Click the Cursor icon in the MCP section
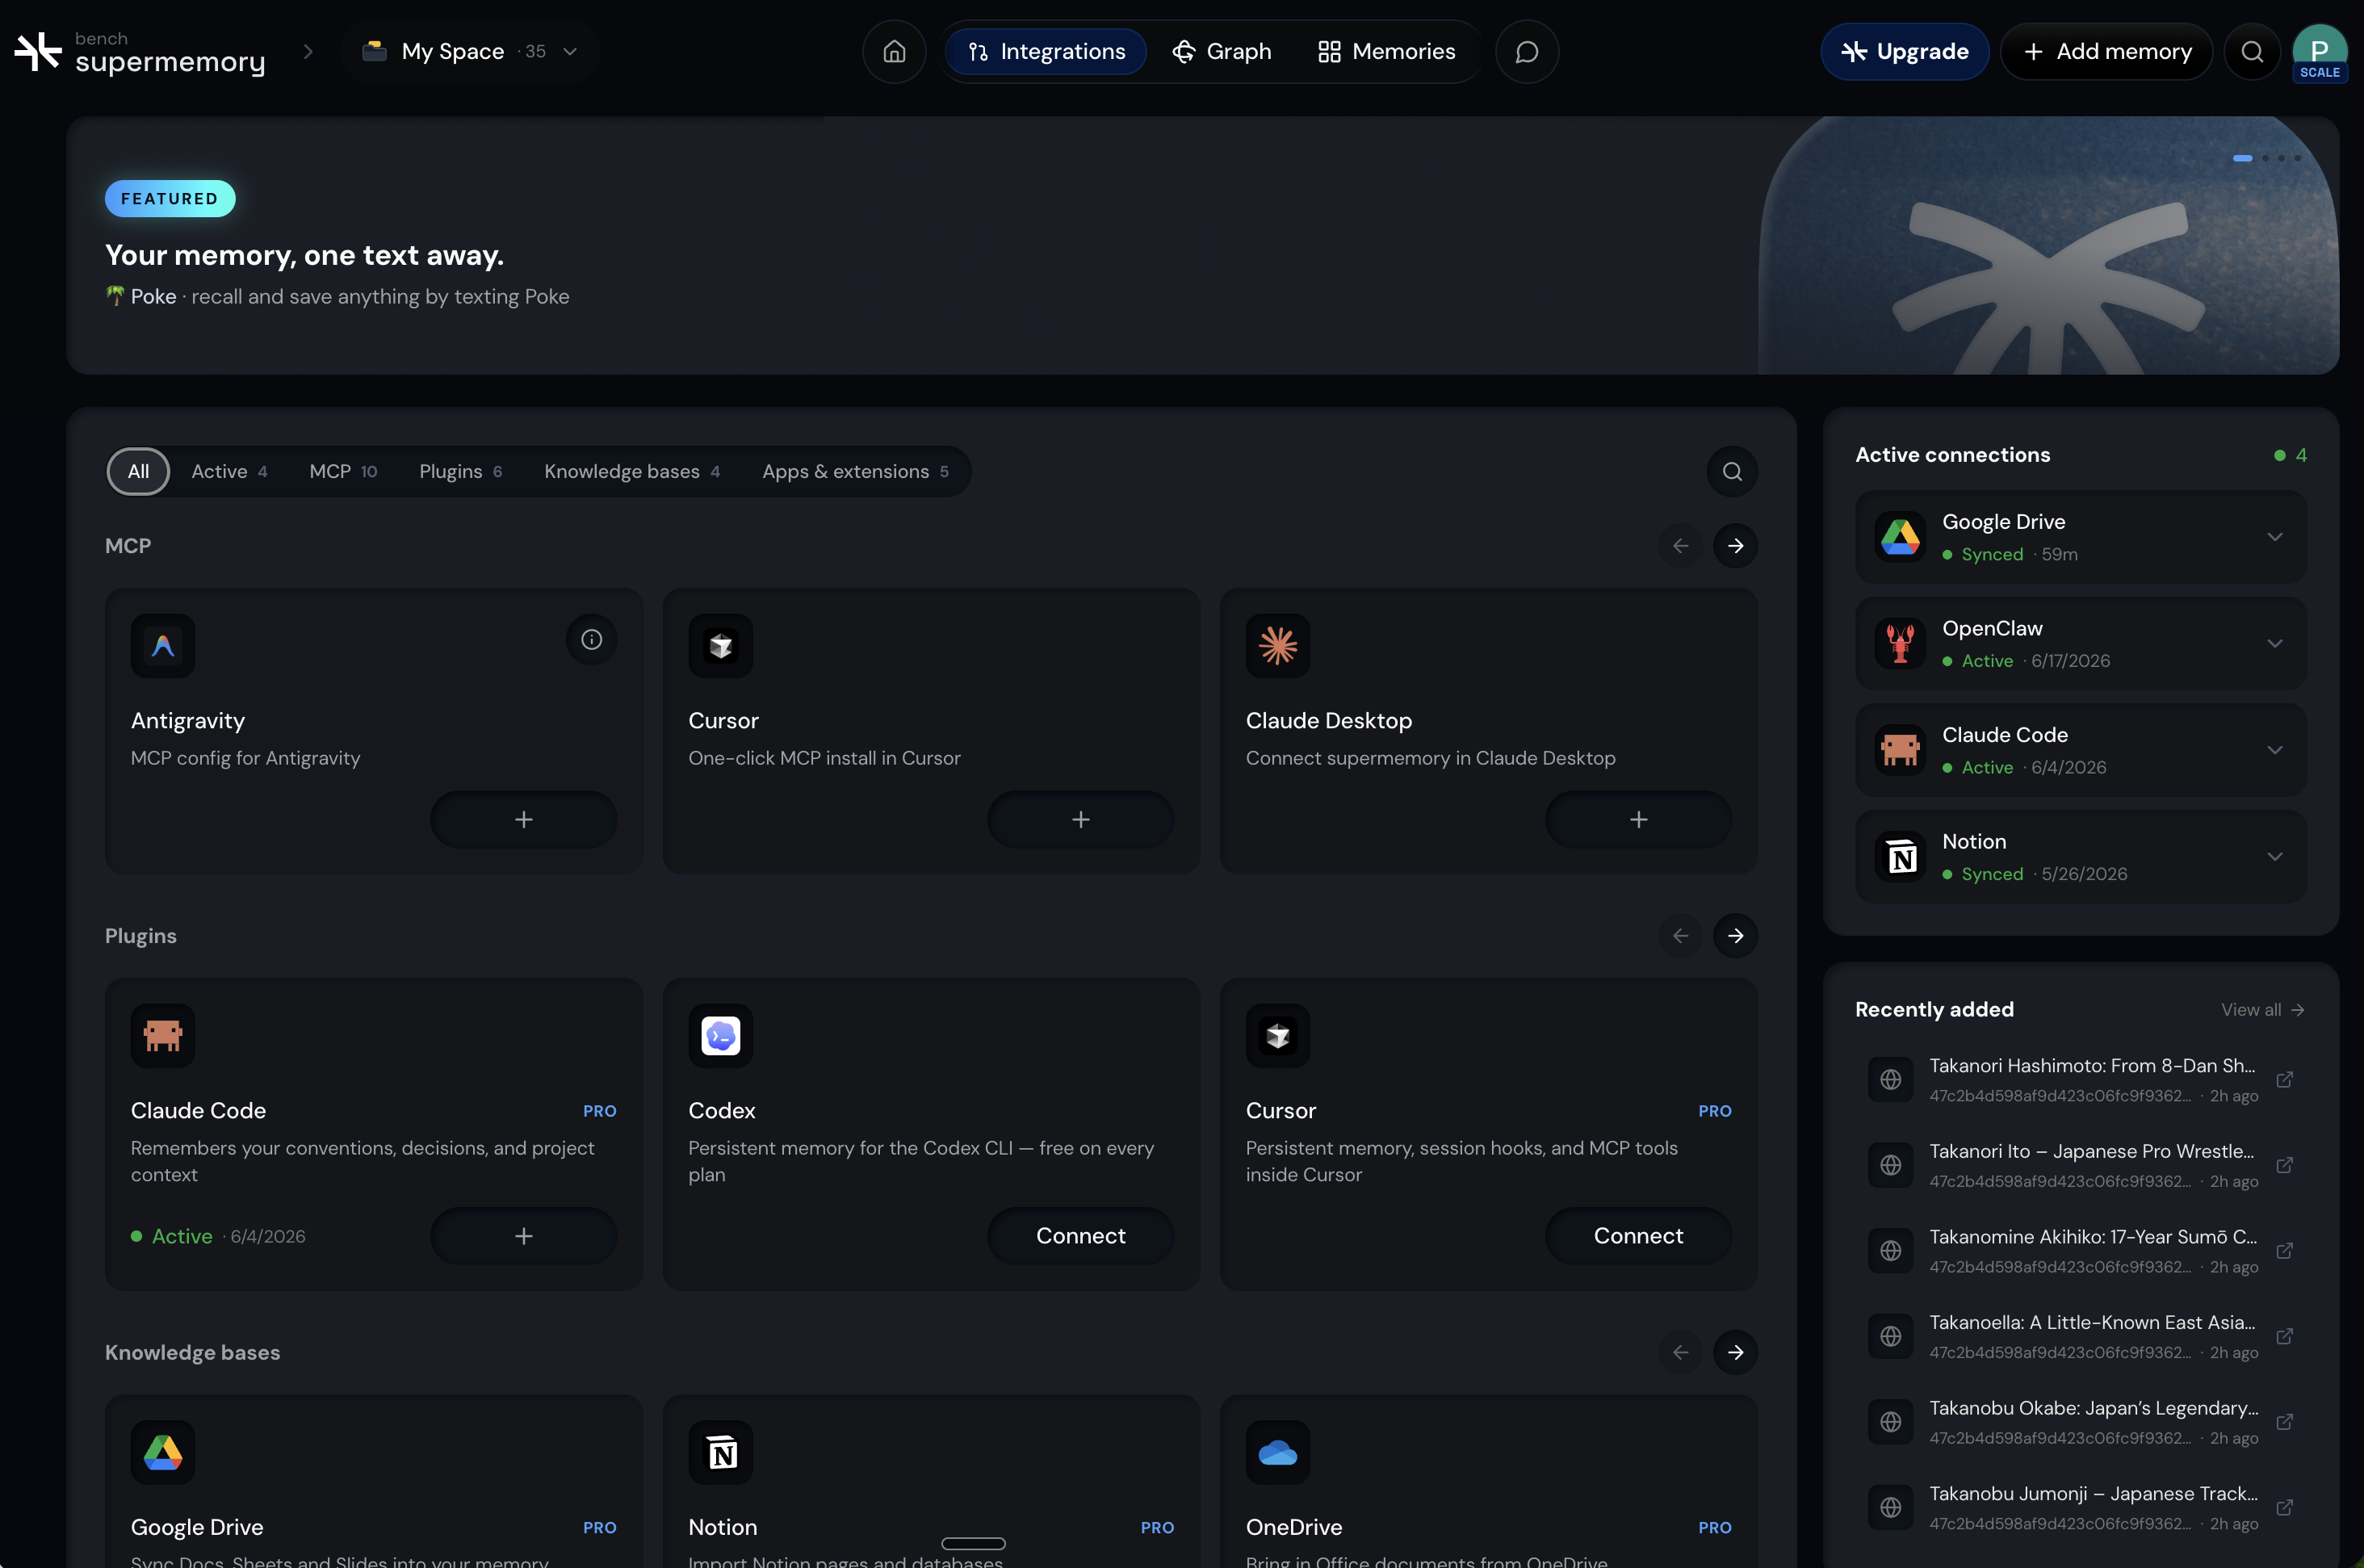 pos(720,646)
